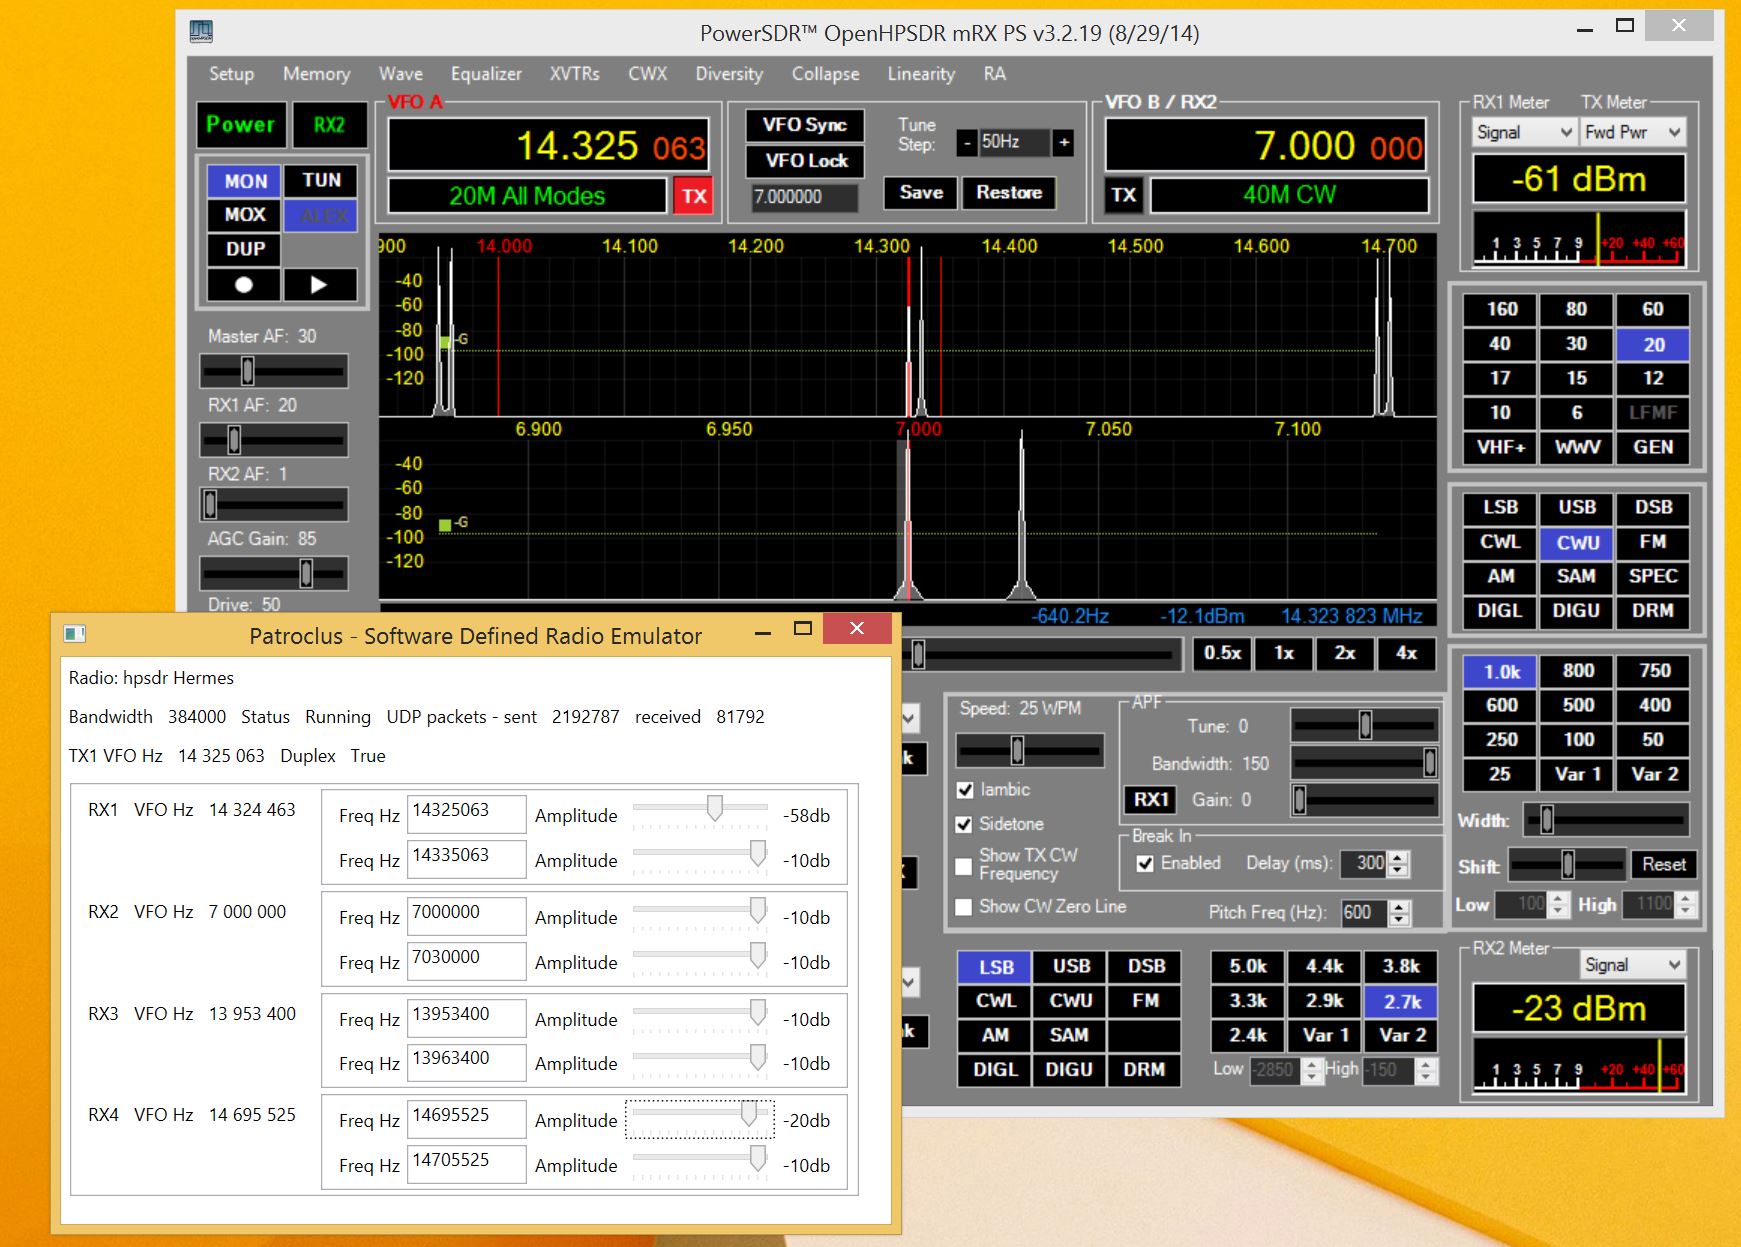Screen dimensions: 1741x1247
Task: Adjust the CW Speed slider
Action: pos(1030,750)
